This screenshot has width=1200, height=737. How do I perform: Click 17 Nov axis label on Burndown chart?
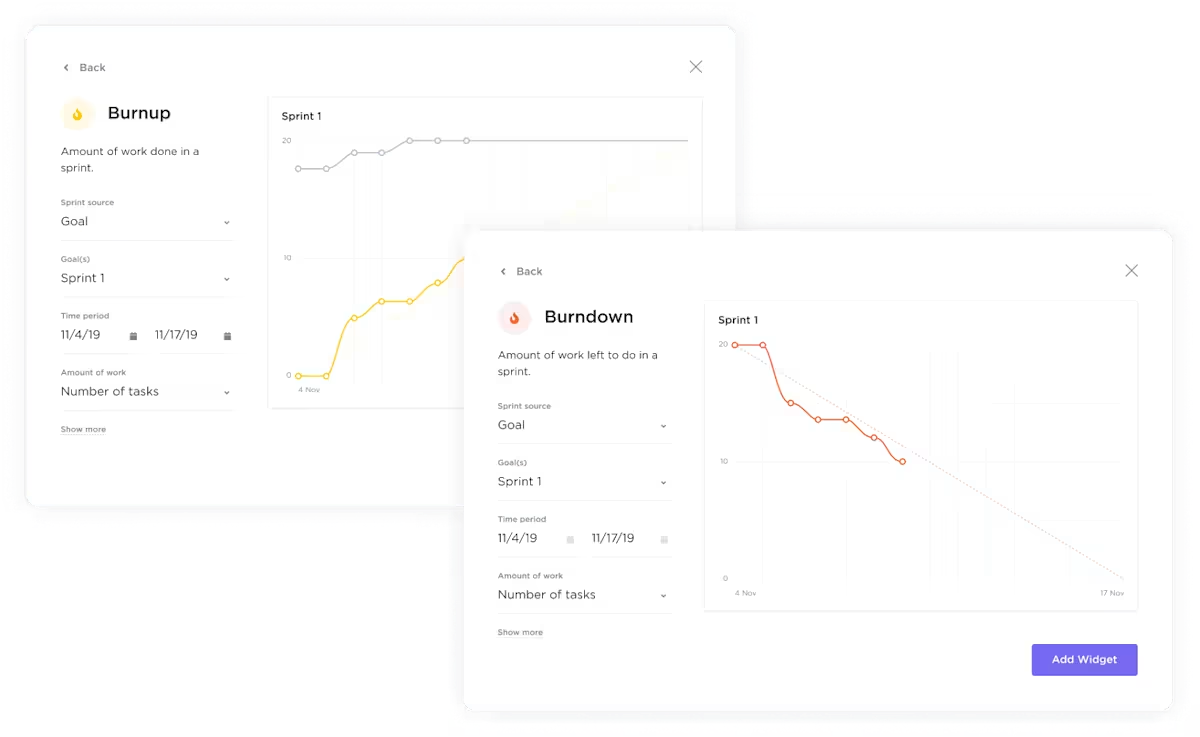tap(1112, 593)
